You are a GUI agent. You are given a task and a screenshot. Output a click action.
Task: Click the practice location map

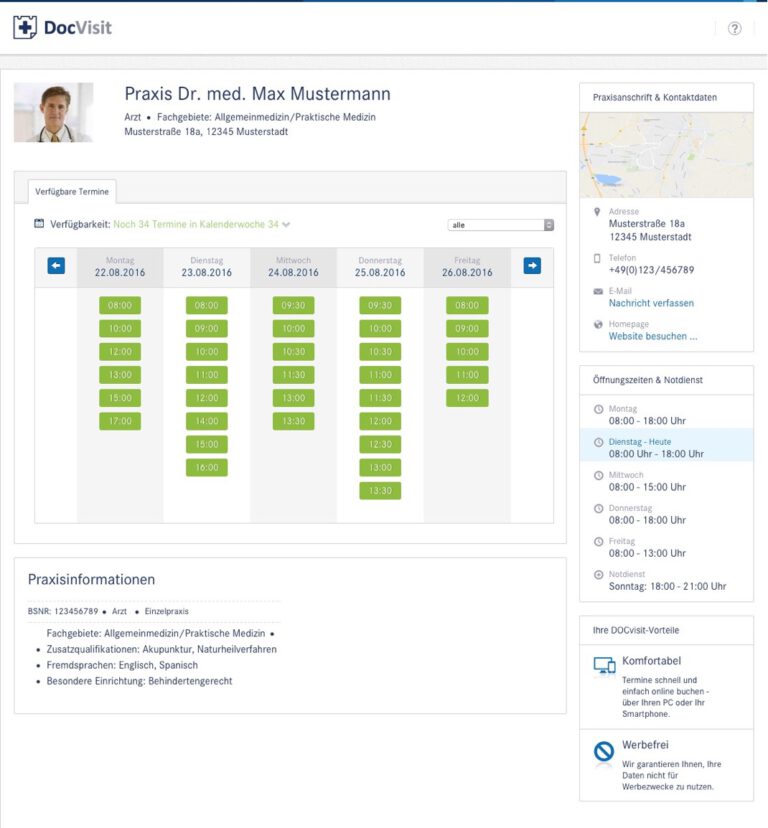tap(666, 154)
